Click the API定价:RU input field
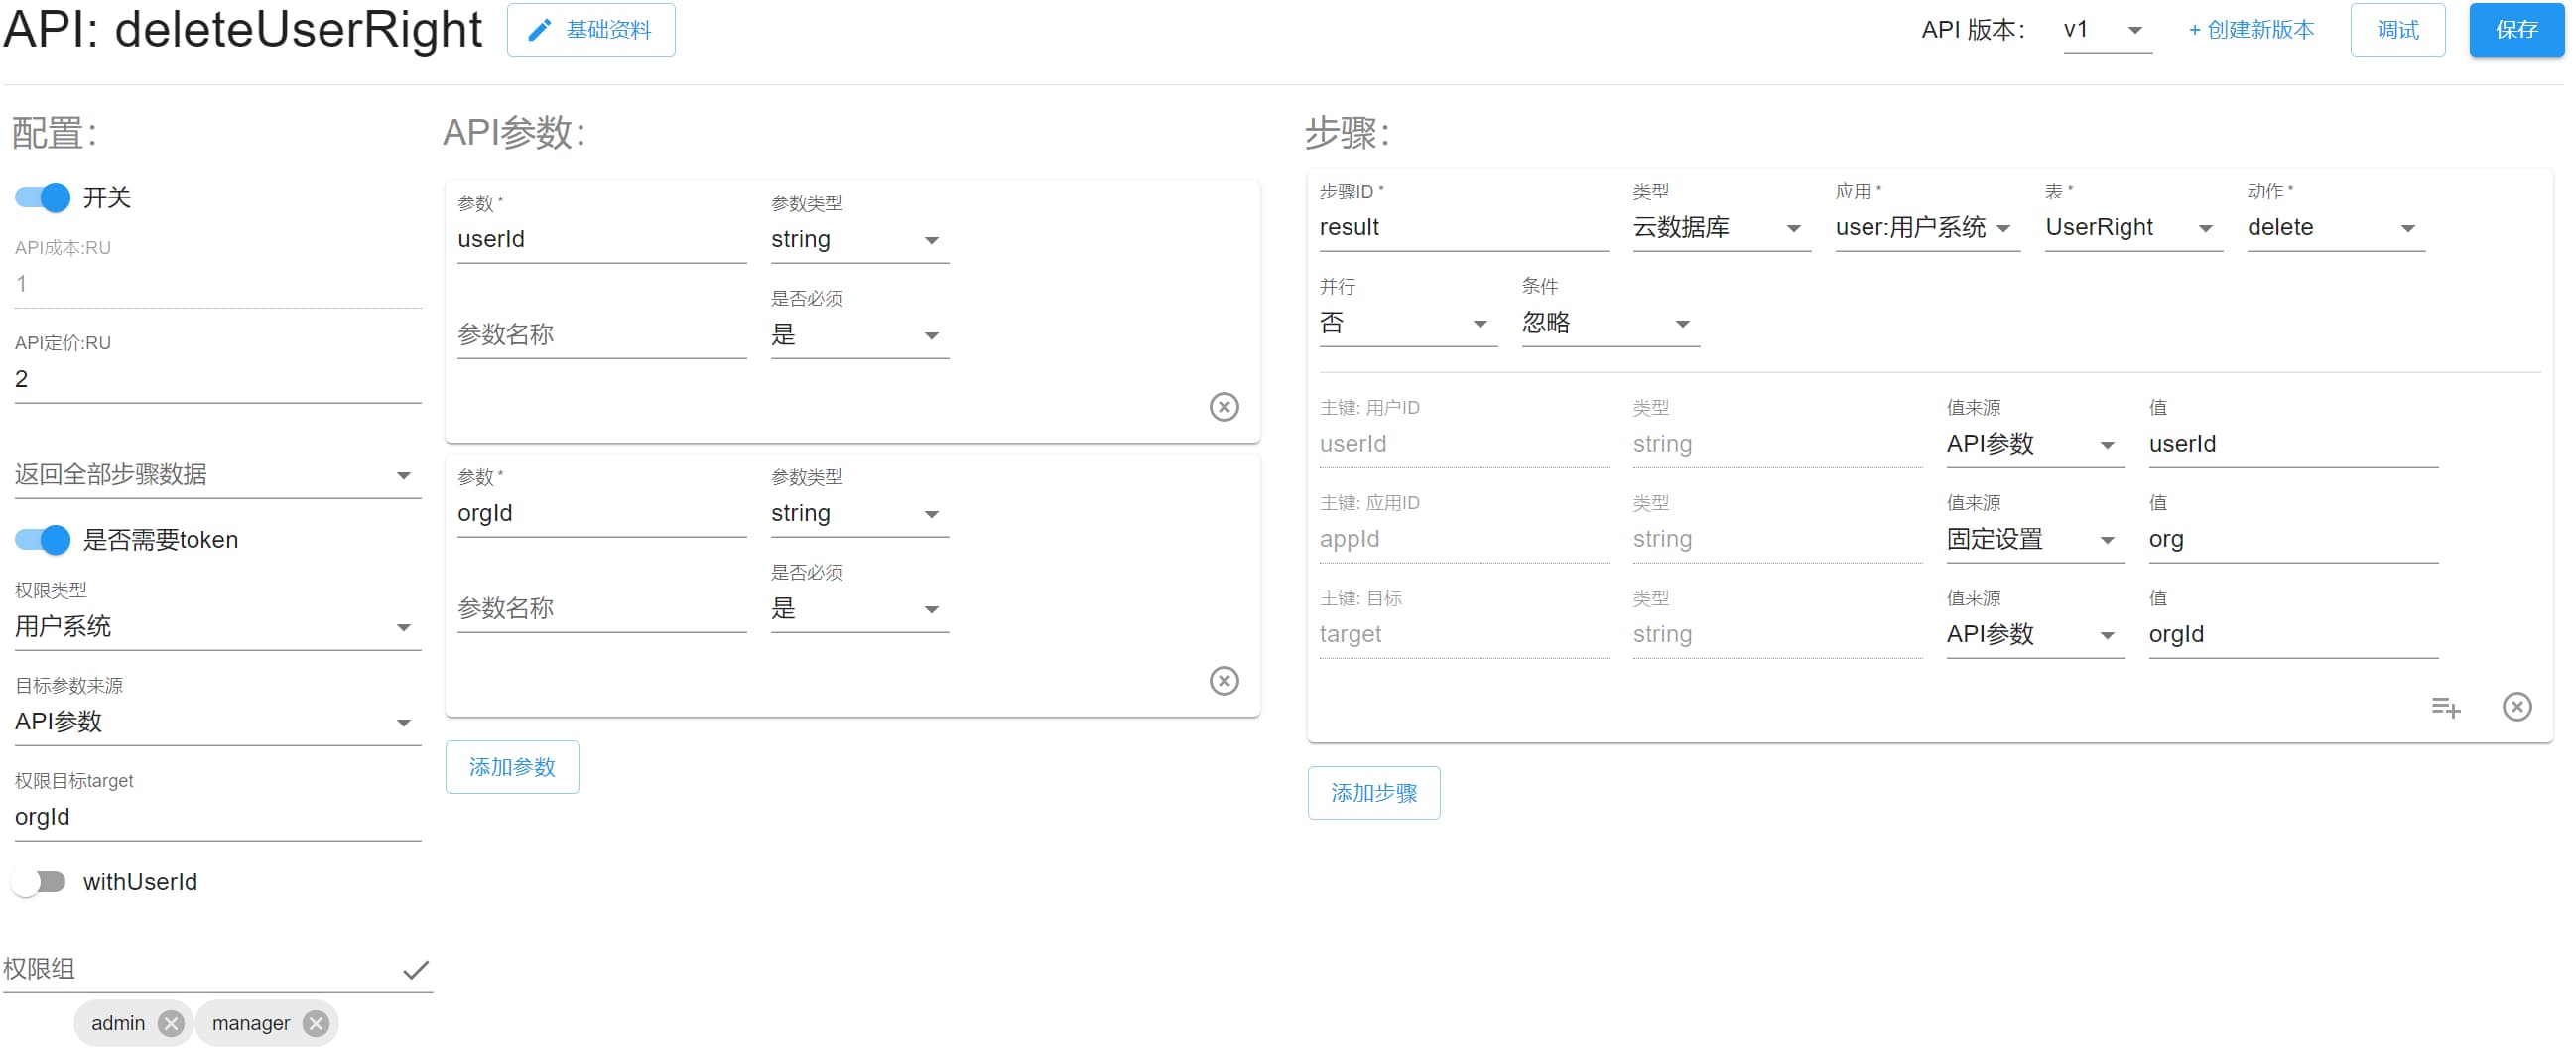Image resolution: width=2576 pixels, height=1054 pixels. (x=218, y=379)
